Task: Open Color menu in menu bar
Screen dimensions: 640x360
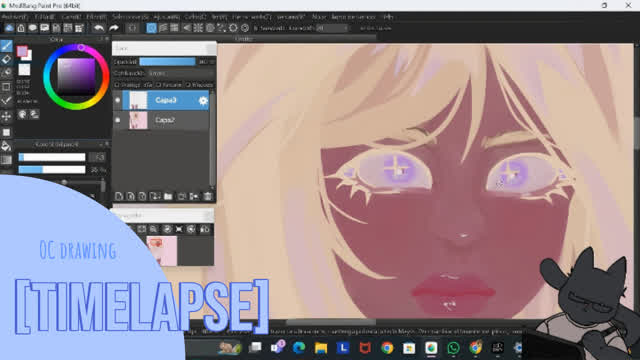Action: 195,17
